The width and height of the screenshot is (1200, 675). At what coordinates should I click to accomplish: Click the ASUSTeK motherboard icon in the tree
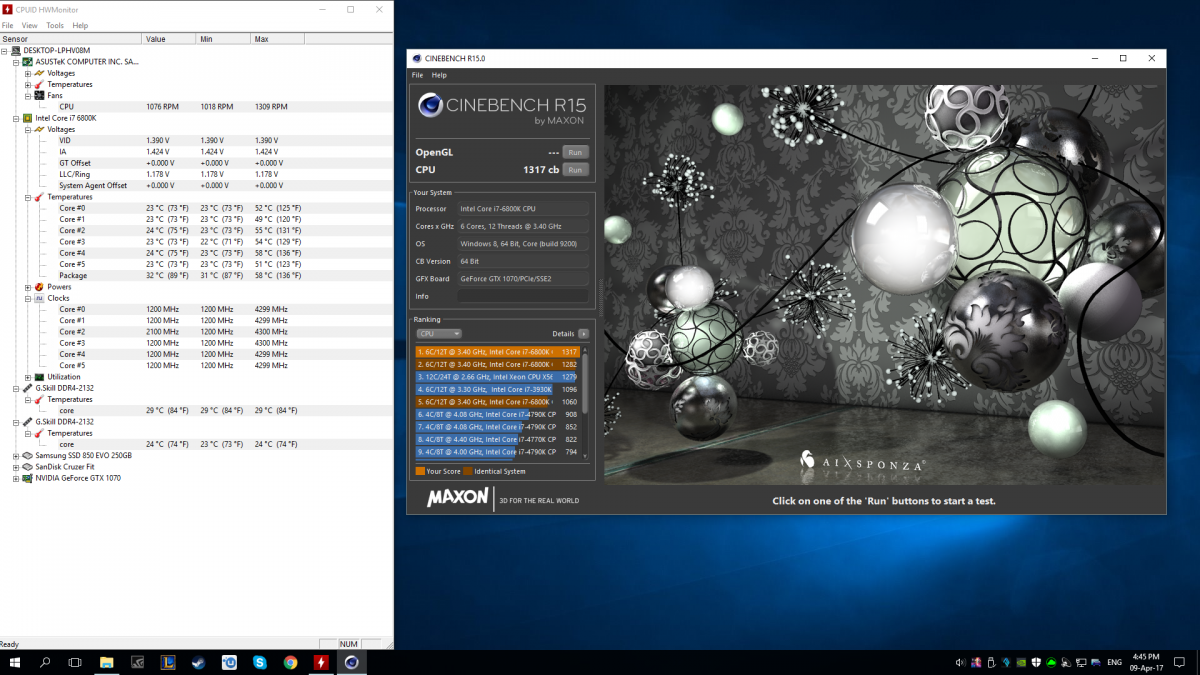tap(28, 61)
